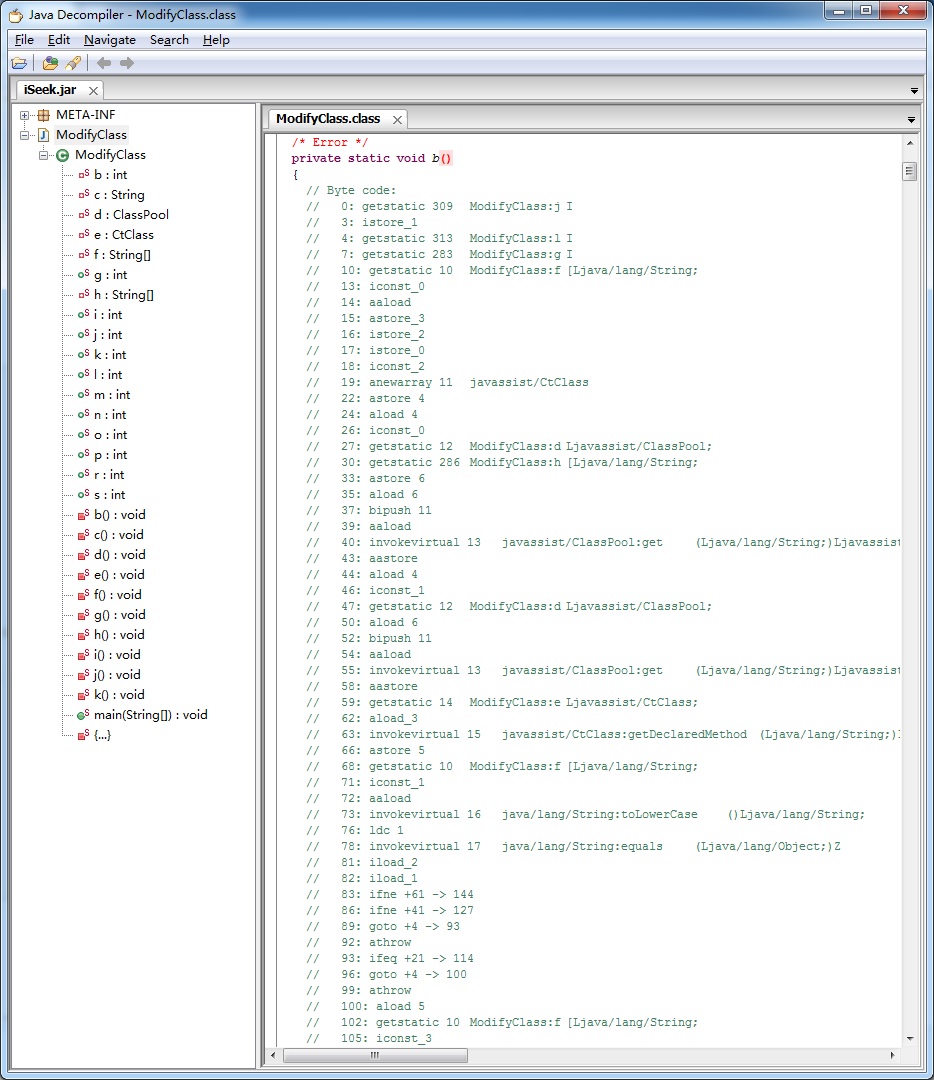Click the green ModifyClass class icon
This screenshot has width=934, height=1080.
coord(63,155)
